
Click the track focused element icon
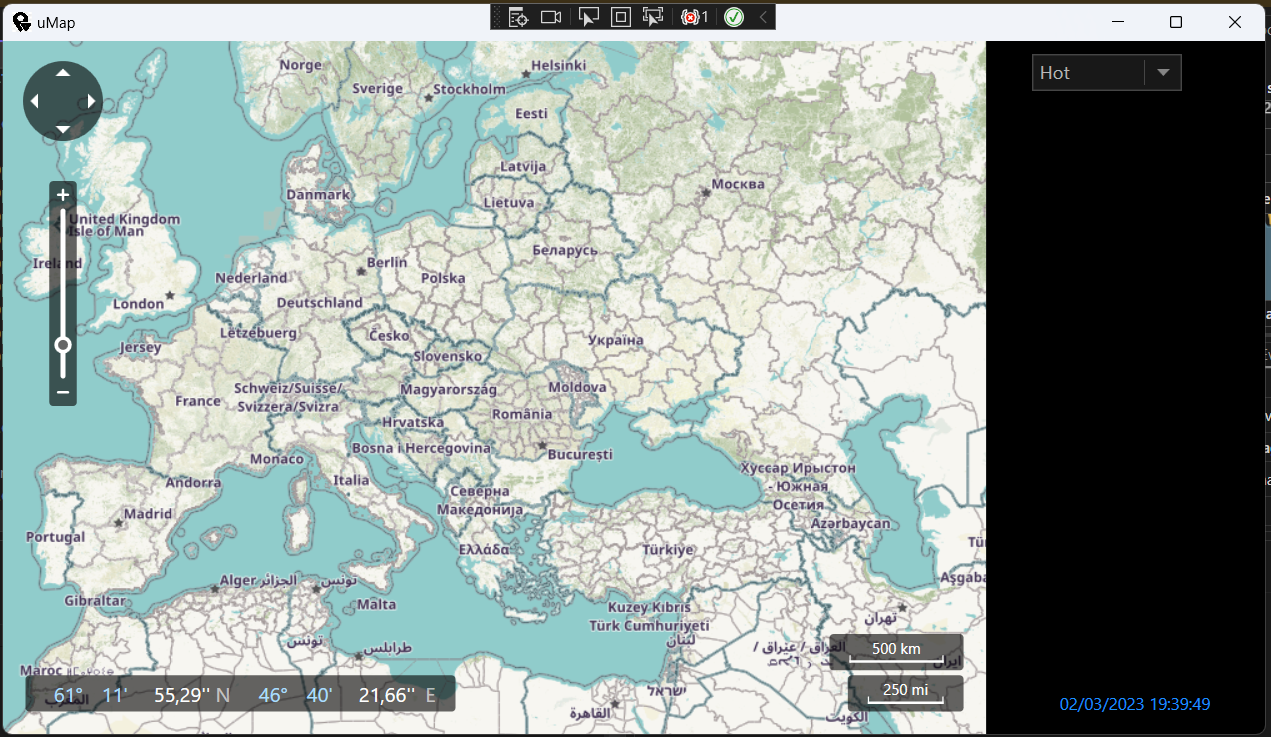tap(653, 17)
